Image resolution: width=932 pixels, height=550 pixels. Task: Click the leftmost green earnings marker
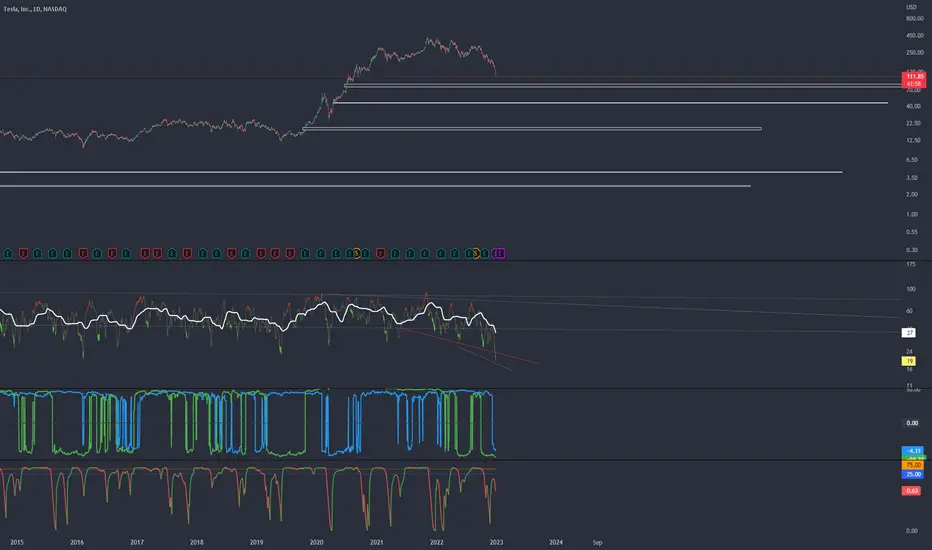[8, 254]
